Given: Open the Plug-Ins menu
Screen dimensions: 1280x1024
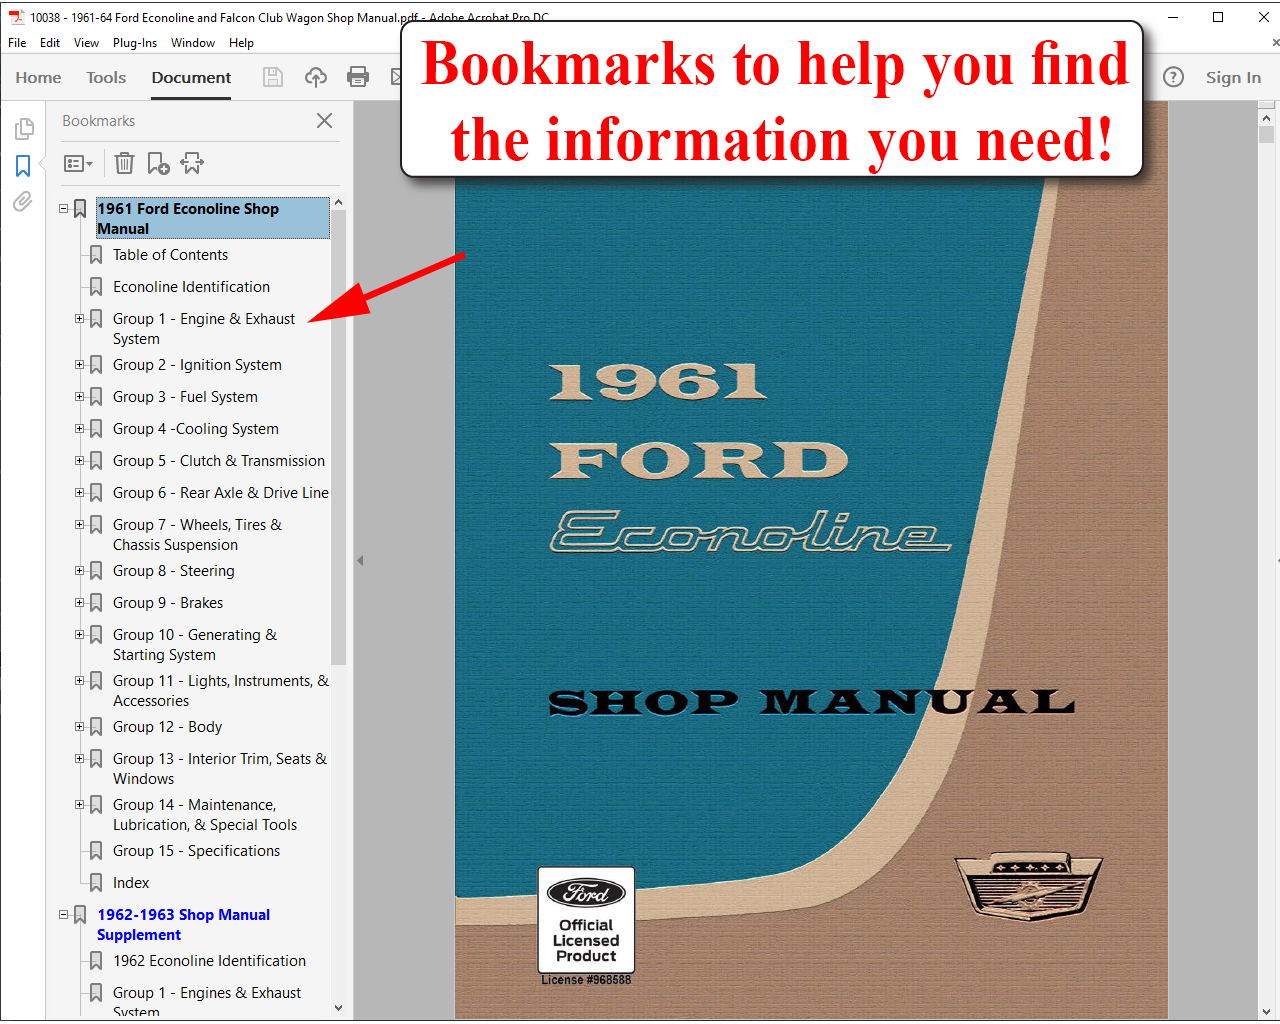Looking at the screenshot, I should (135, 43).
